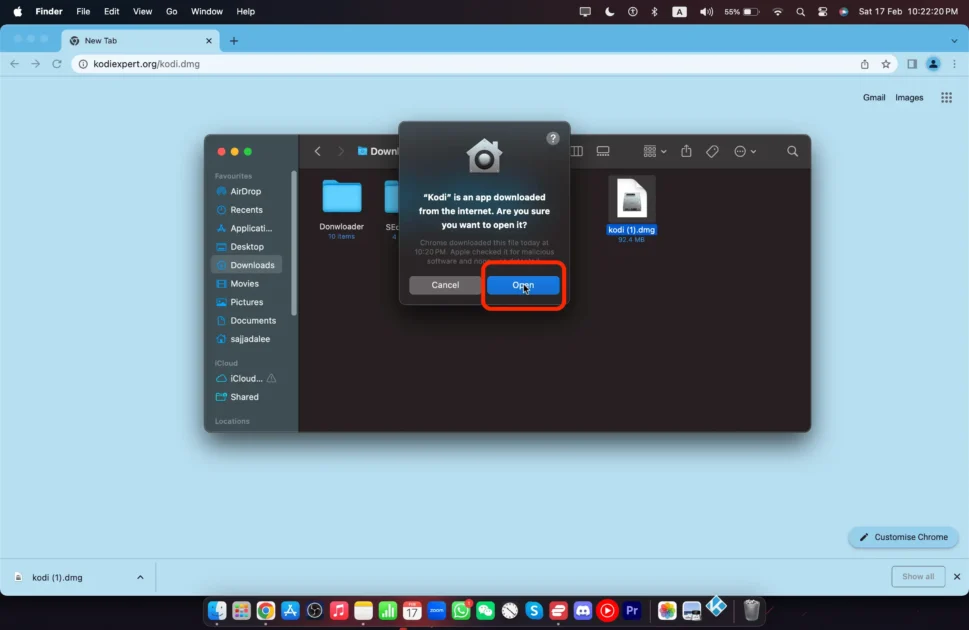Click the Customise Chrome button
969x630 pixels.
click(903, 537)
